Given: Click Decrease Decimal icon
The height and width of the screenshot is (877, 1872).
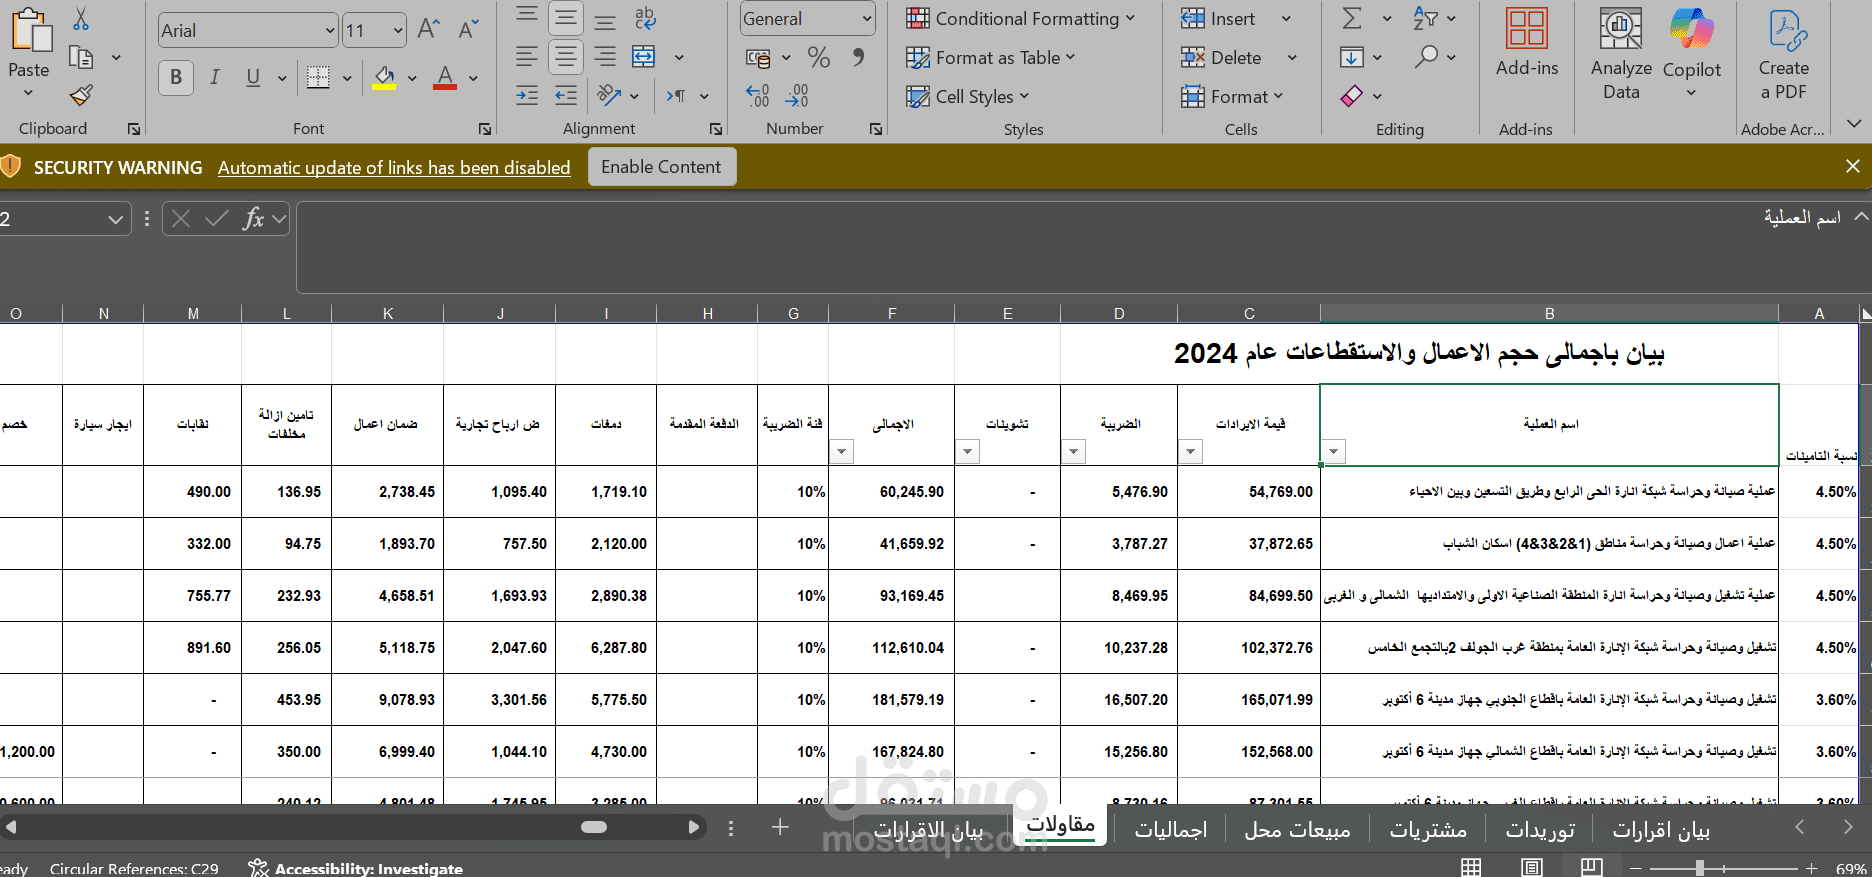Looking at the screenshot, I should [797, 96].
